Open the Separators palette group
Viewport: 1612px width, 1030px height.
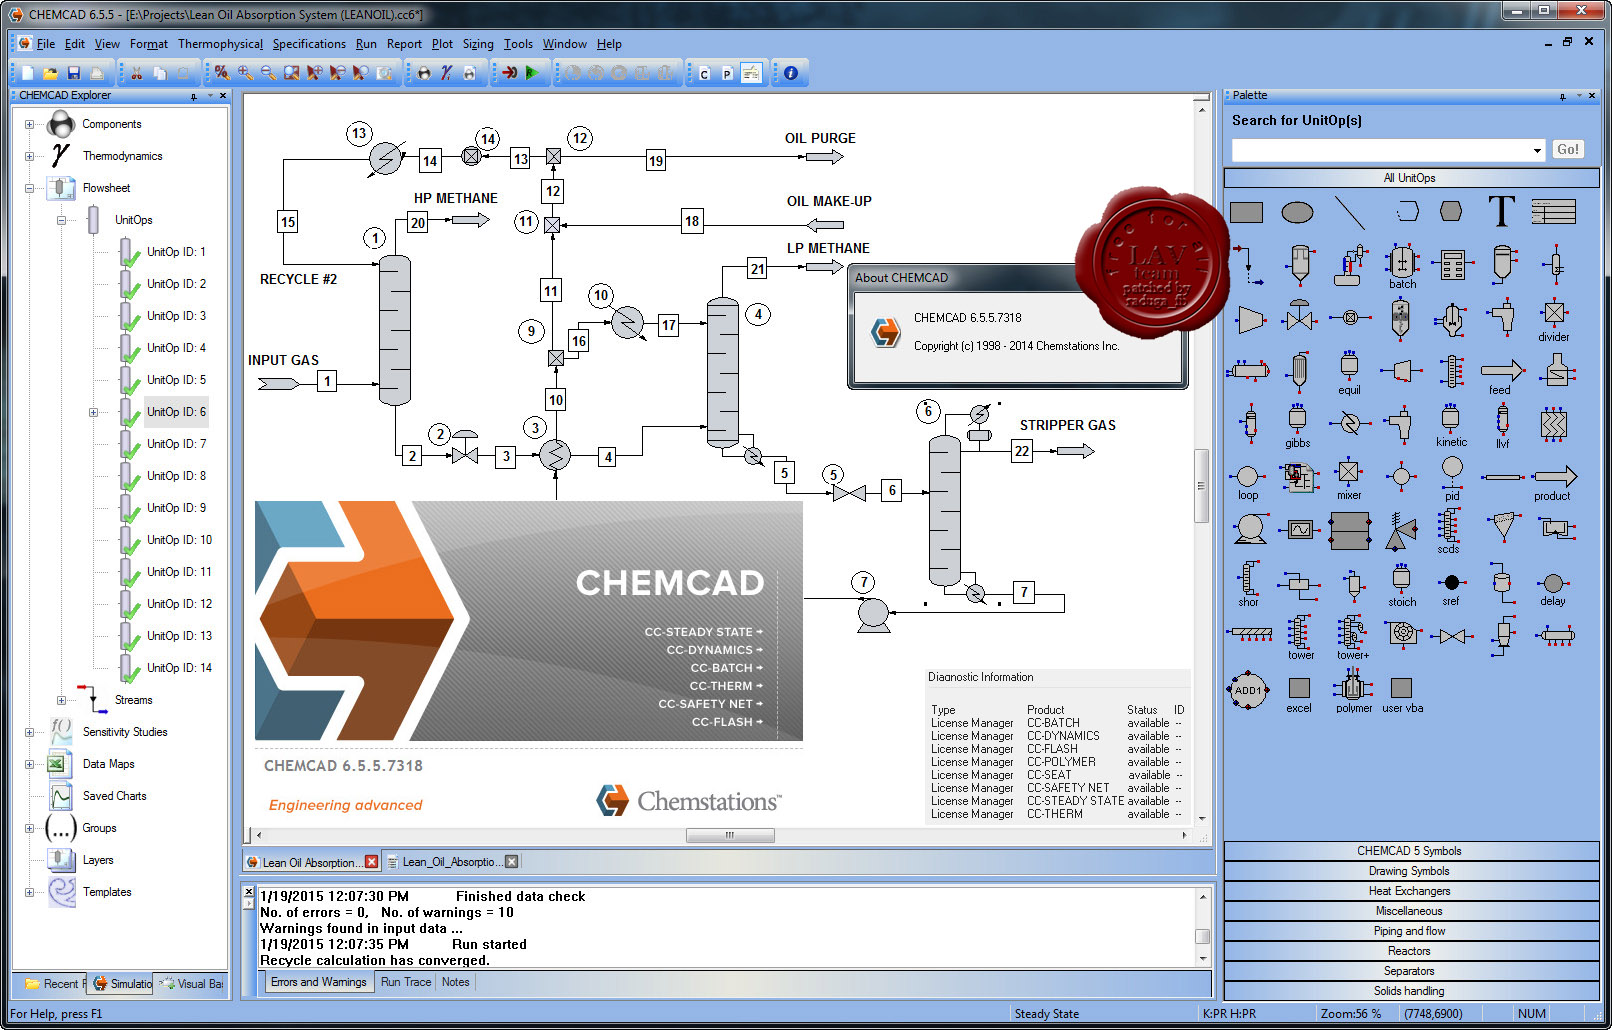[1410, 971]
